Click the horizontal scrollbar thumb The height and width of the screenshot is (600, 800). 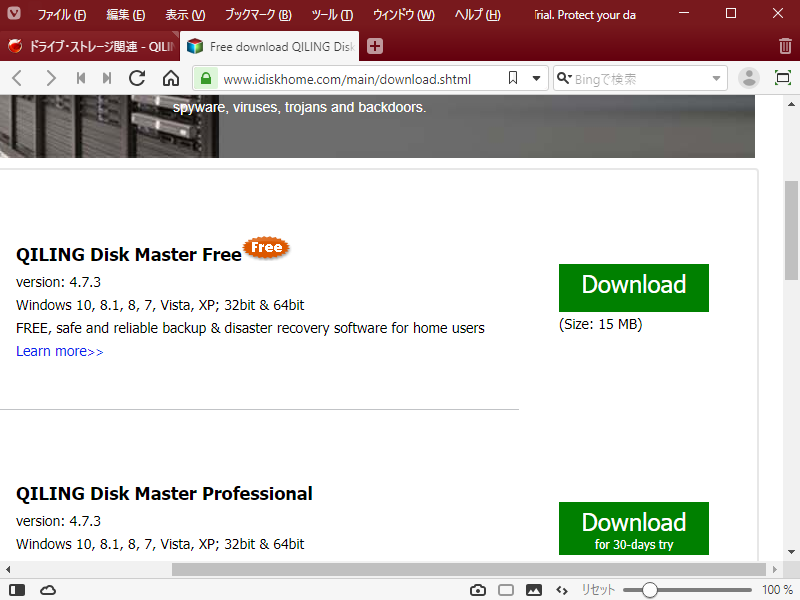[468, 569]
